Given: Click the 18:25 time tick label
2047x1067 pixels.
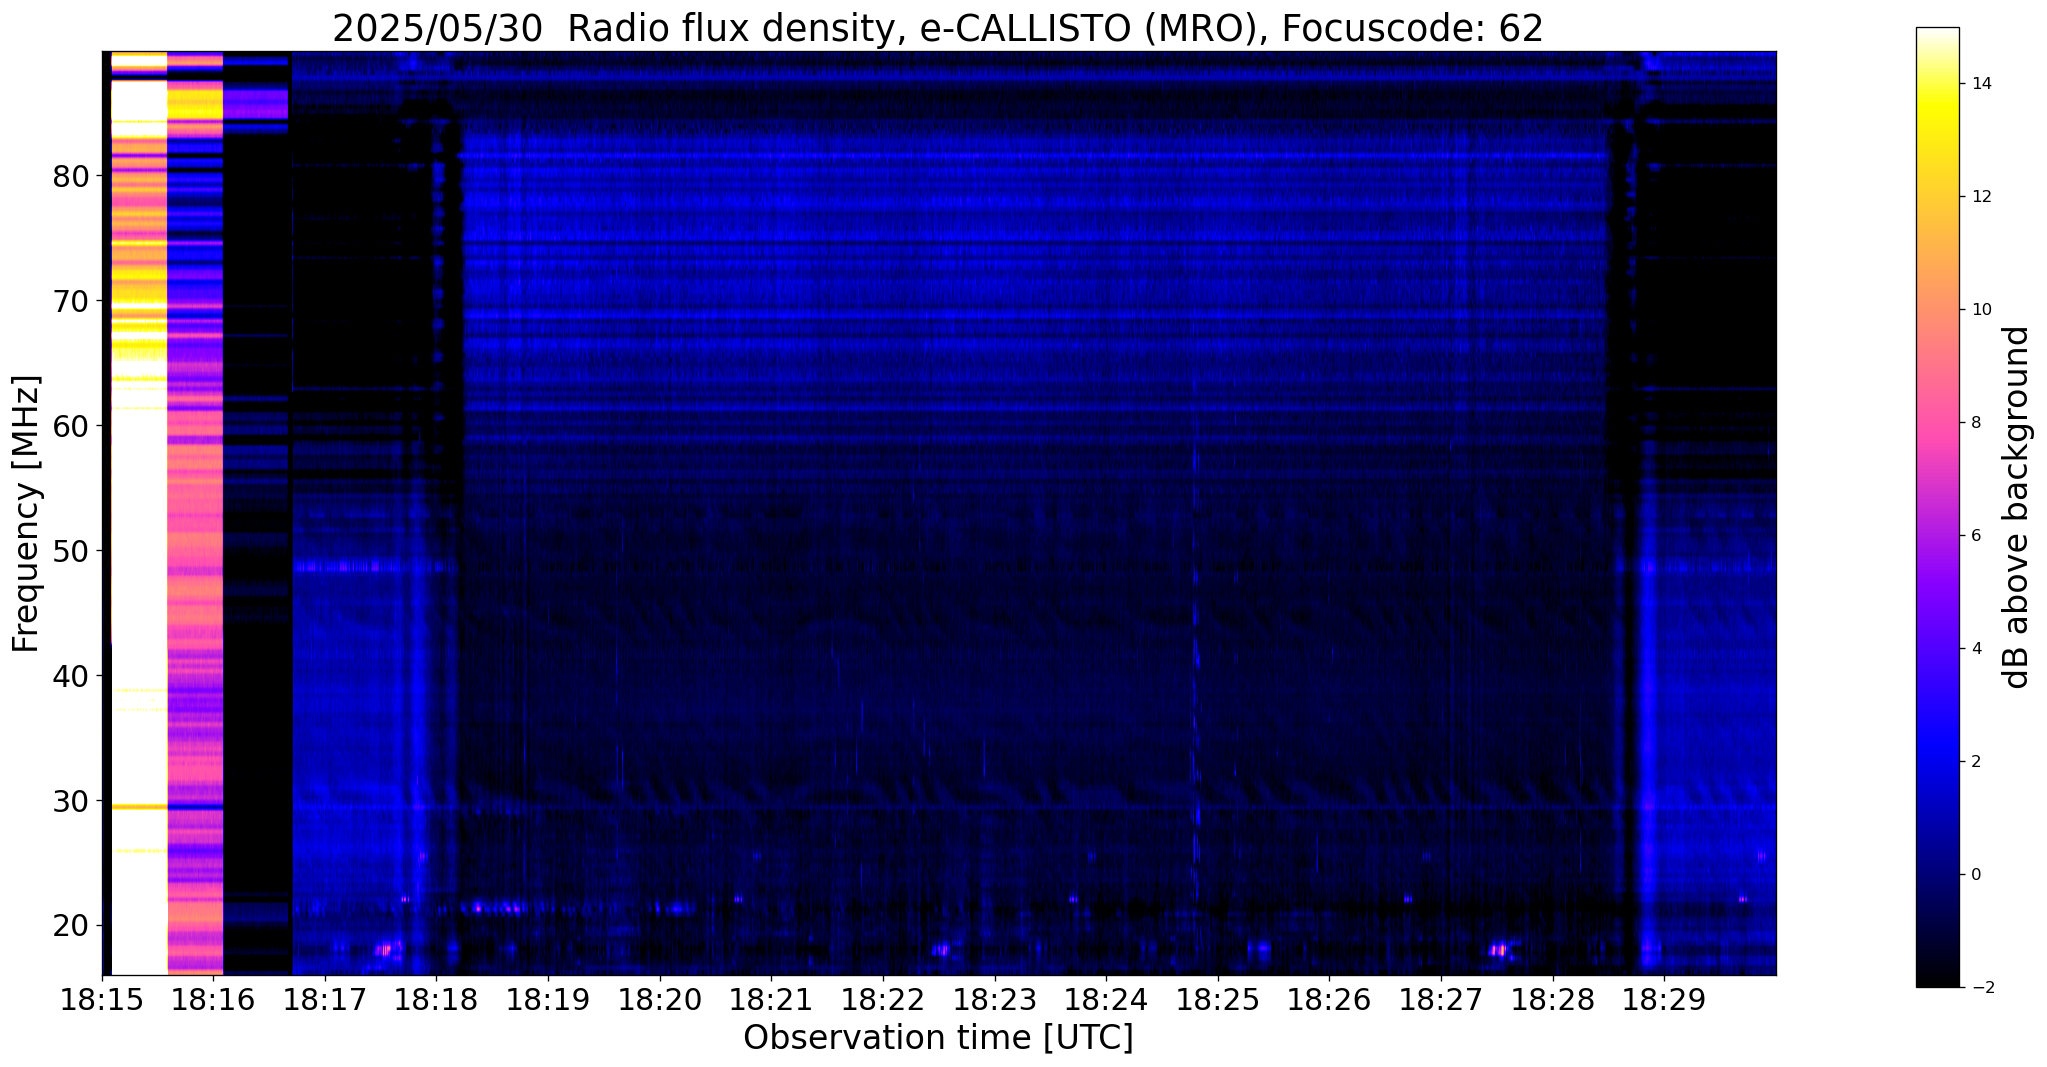Looking at the screenshot, I should [x=1218, y=1001].
